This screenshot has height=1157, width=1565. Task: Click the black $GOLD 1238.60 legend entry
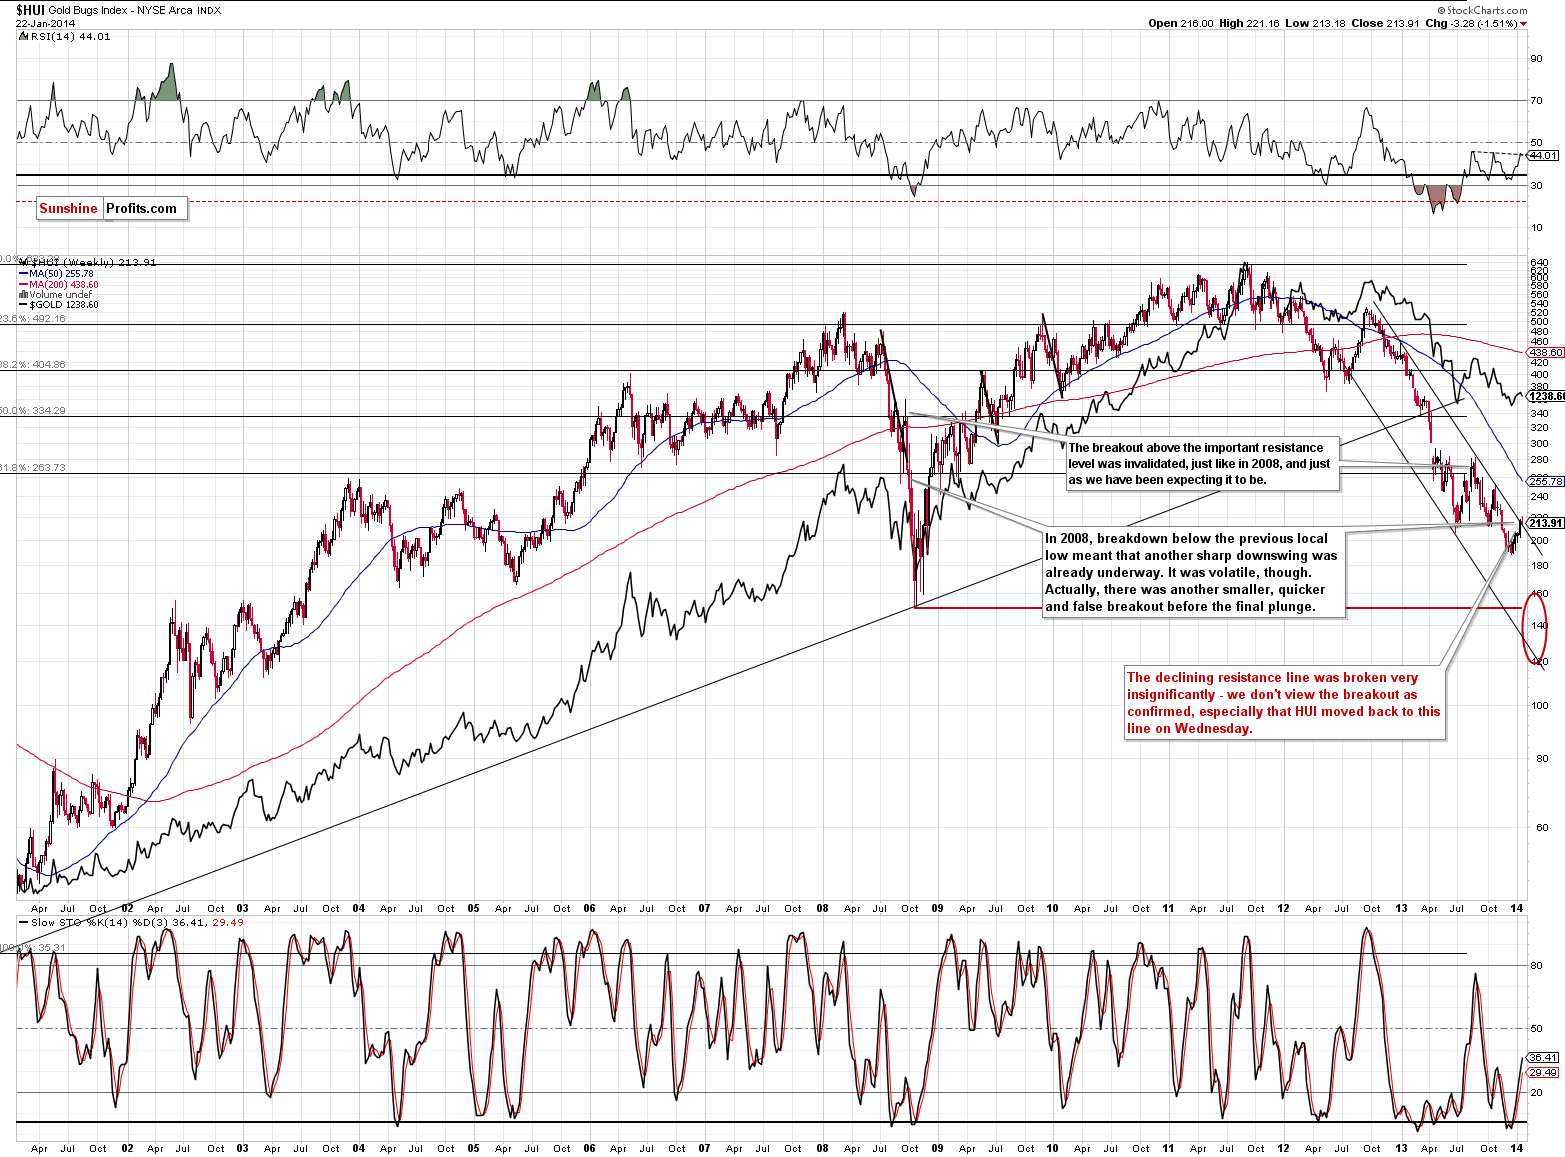tap(58, 305)
